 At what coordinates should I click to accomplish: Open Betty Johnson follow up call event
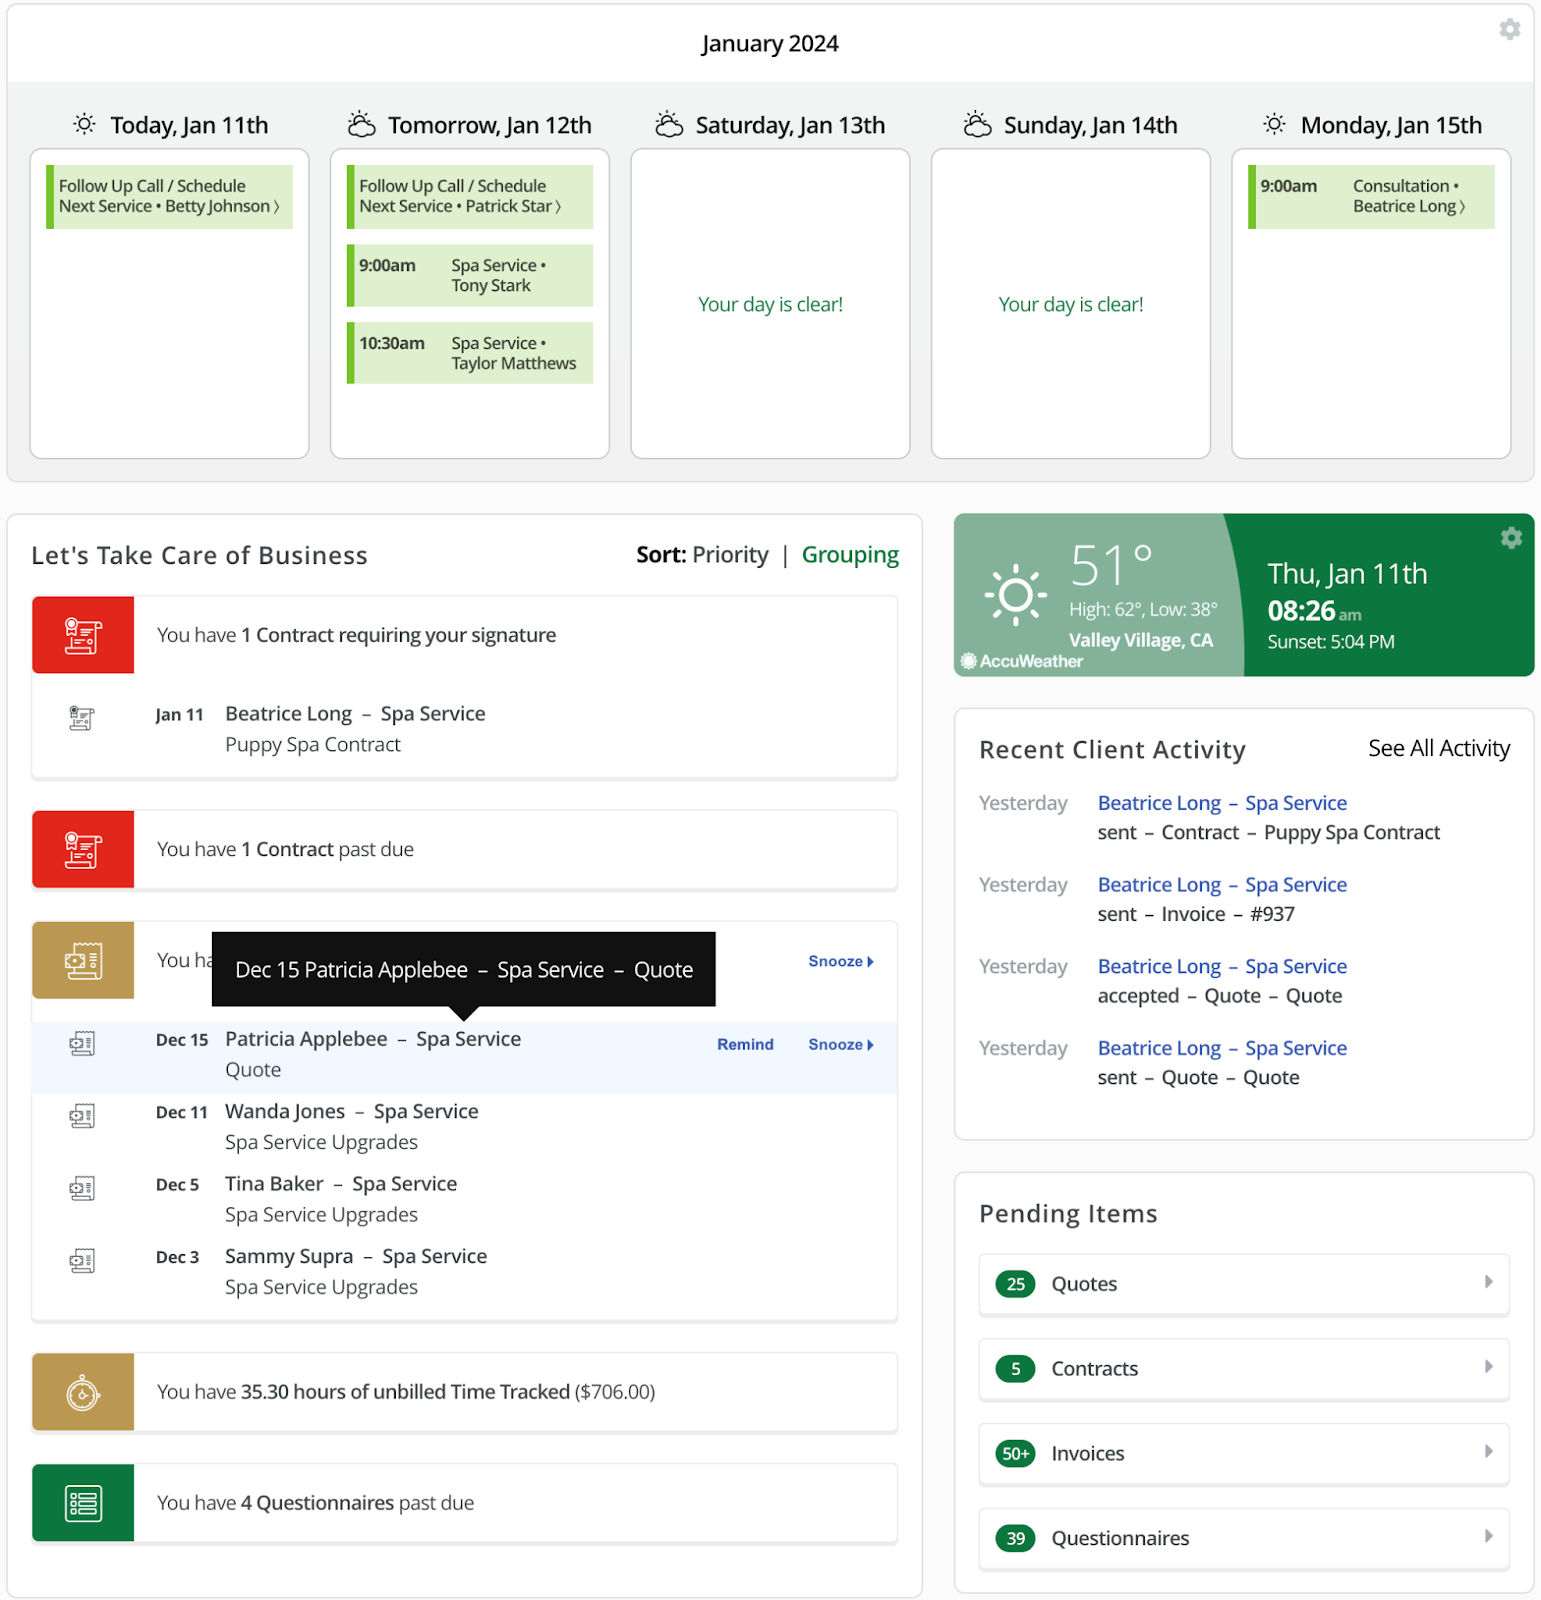[170, 196]
